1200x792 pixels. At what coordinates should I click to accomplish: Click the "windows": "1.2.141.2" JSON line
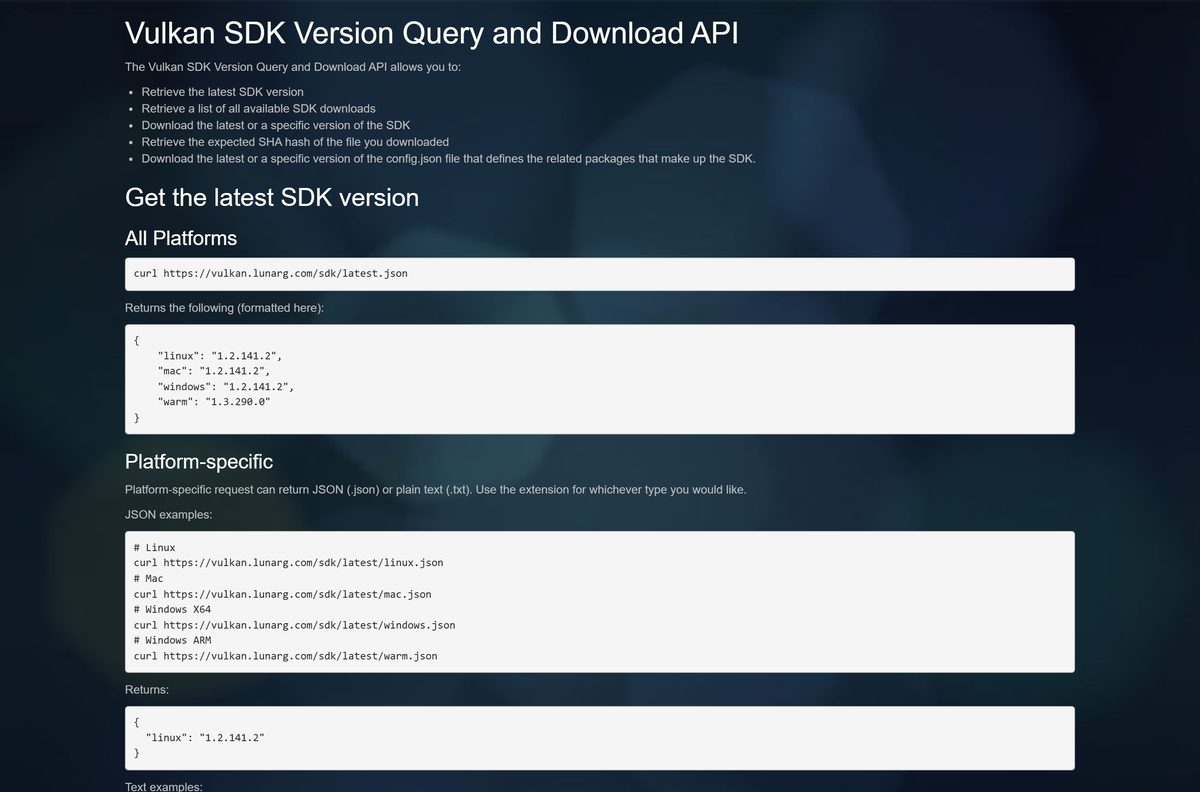pos(225,386)
